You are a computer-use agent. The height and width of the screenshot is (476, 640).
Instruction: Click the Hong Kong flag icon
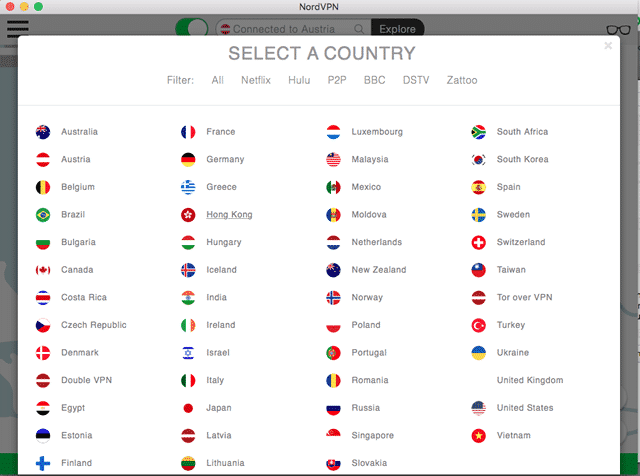(x=188, y=215)
